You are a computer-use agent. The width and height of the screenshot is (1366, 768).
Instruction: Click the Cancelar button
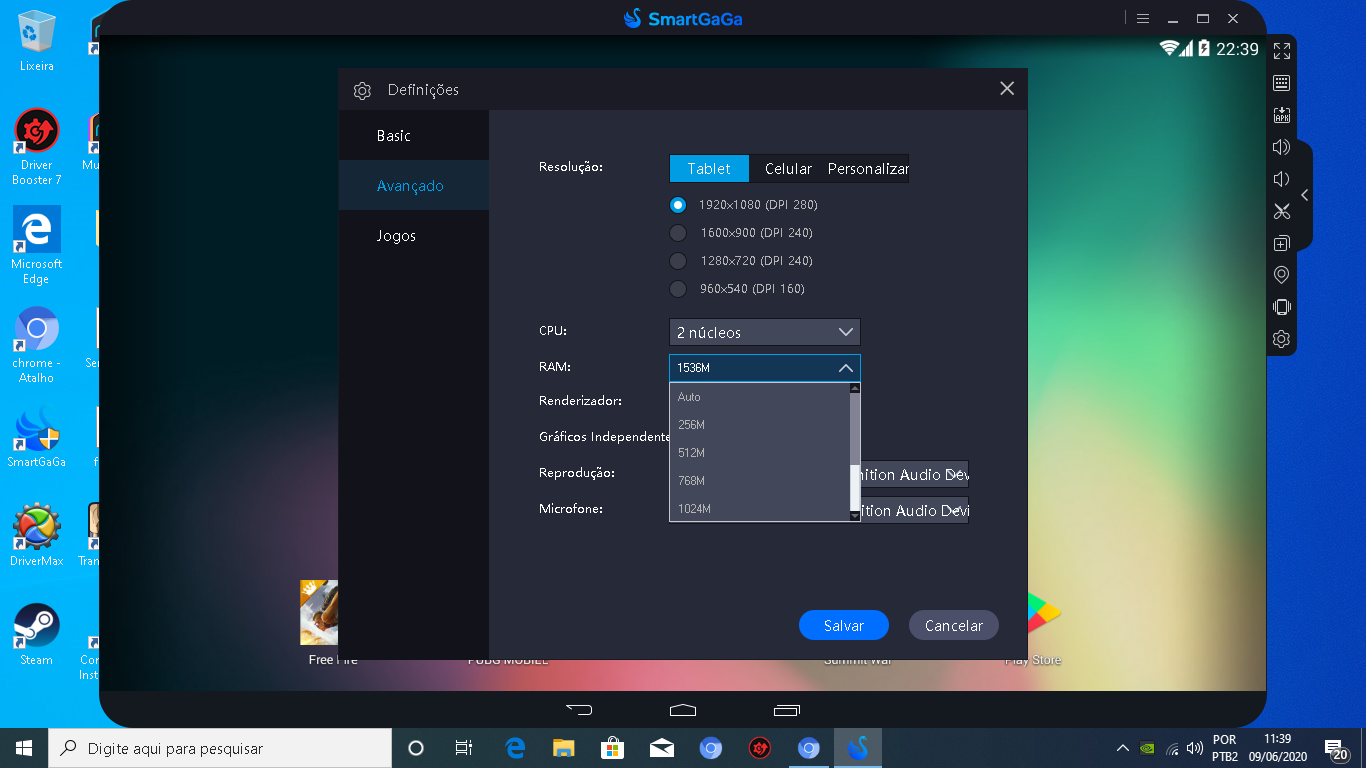click(954, 625)
